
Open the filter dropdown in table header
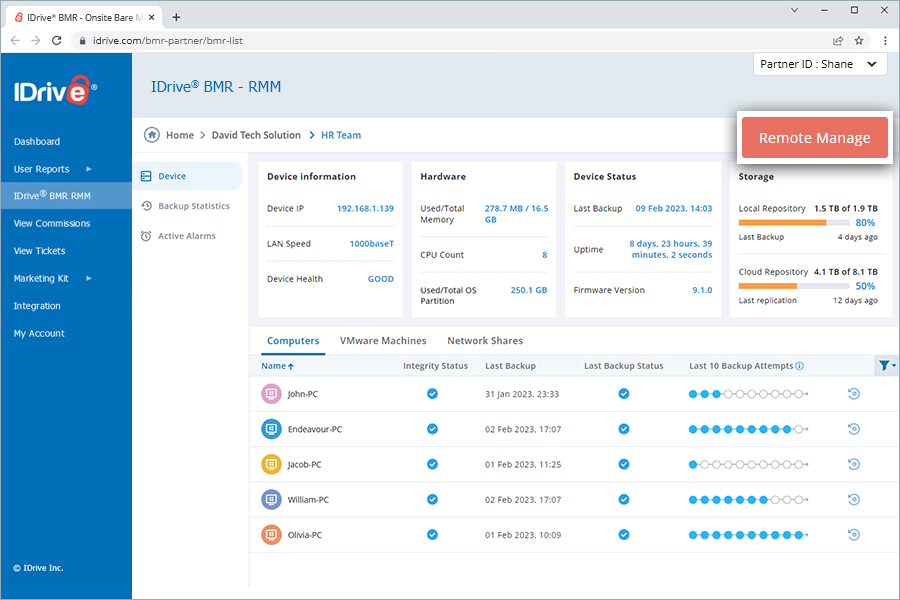[887, 366]
